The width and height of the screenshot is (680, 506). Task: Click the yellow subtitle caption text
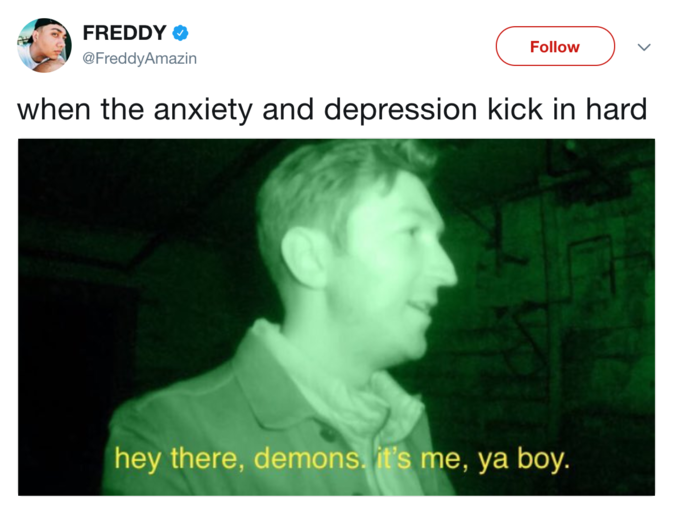(x=342, y=459)
